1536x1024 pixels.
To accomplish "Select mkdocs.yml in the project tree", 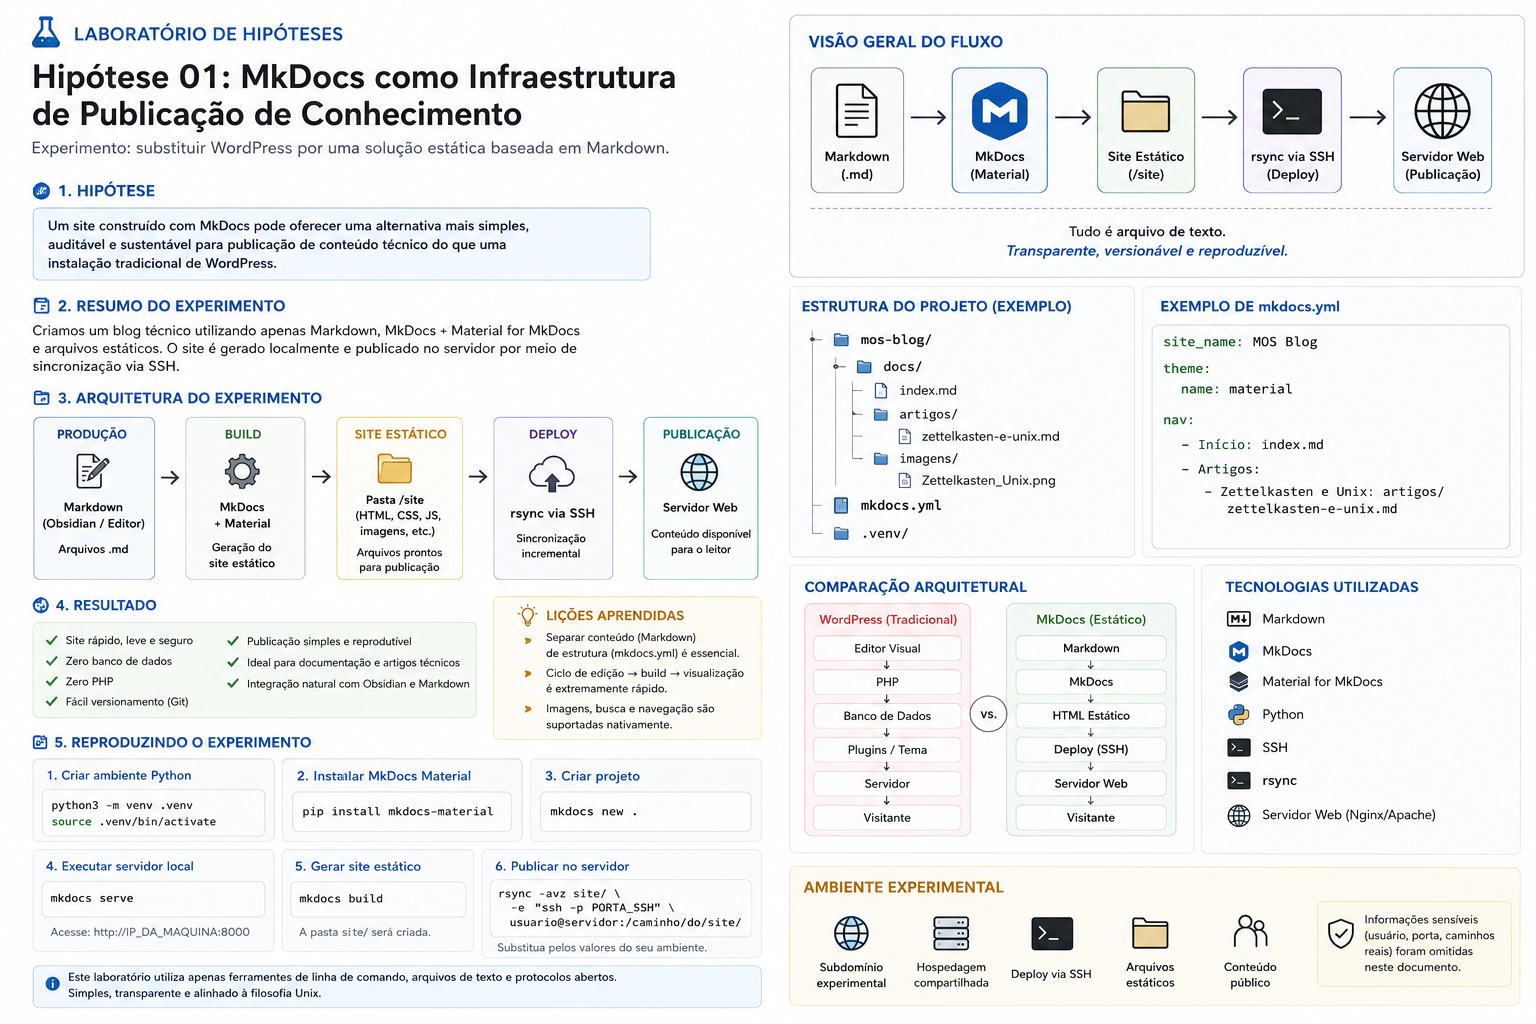I will 888,505.
